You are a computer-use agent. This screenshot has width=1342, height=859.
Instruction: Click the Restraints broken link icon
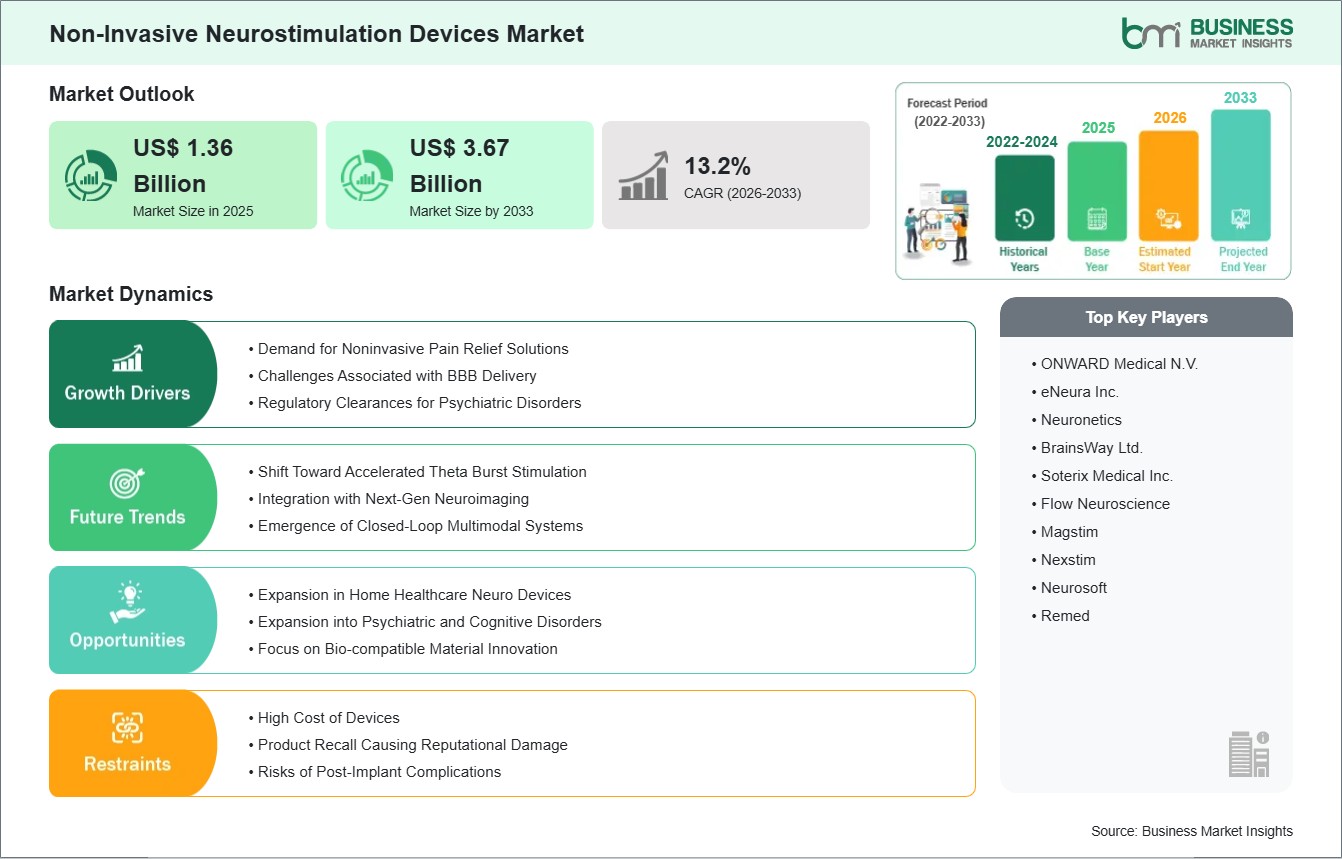tap(127, 728)
